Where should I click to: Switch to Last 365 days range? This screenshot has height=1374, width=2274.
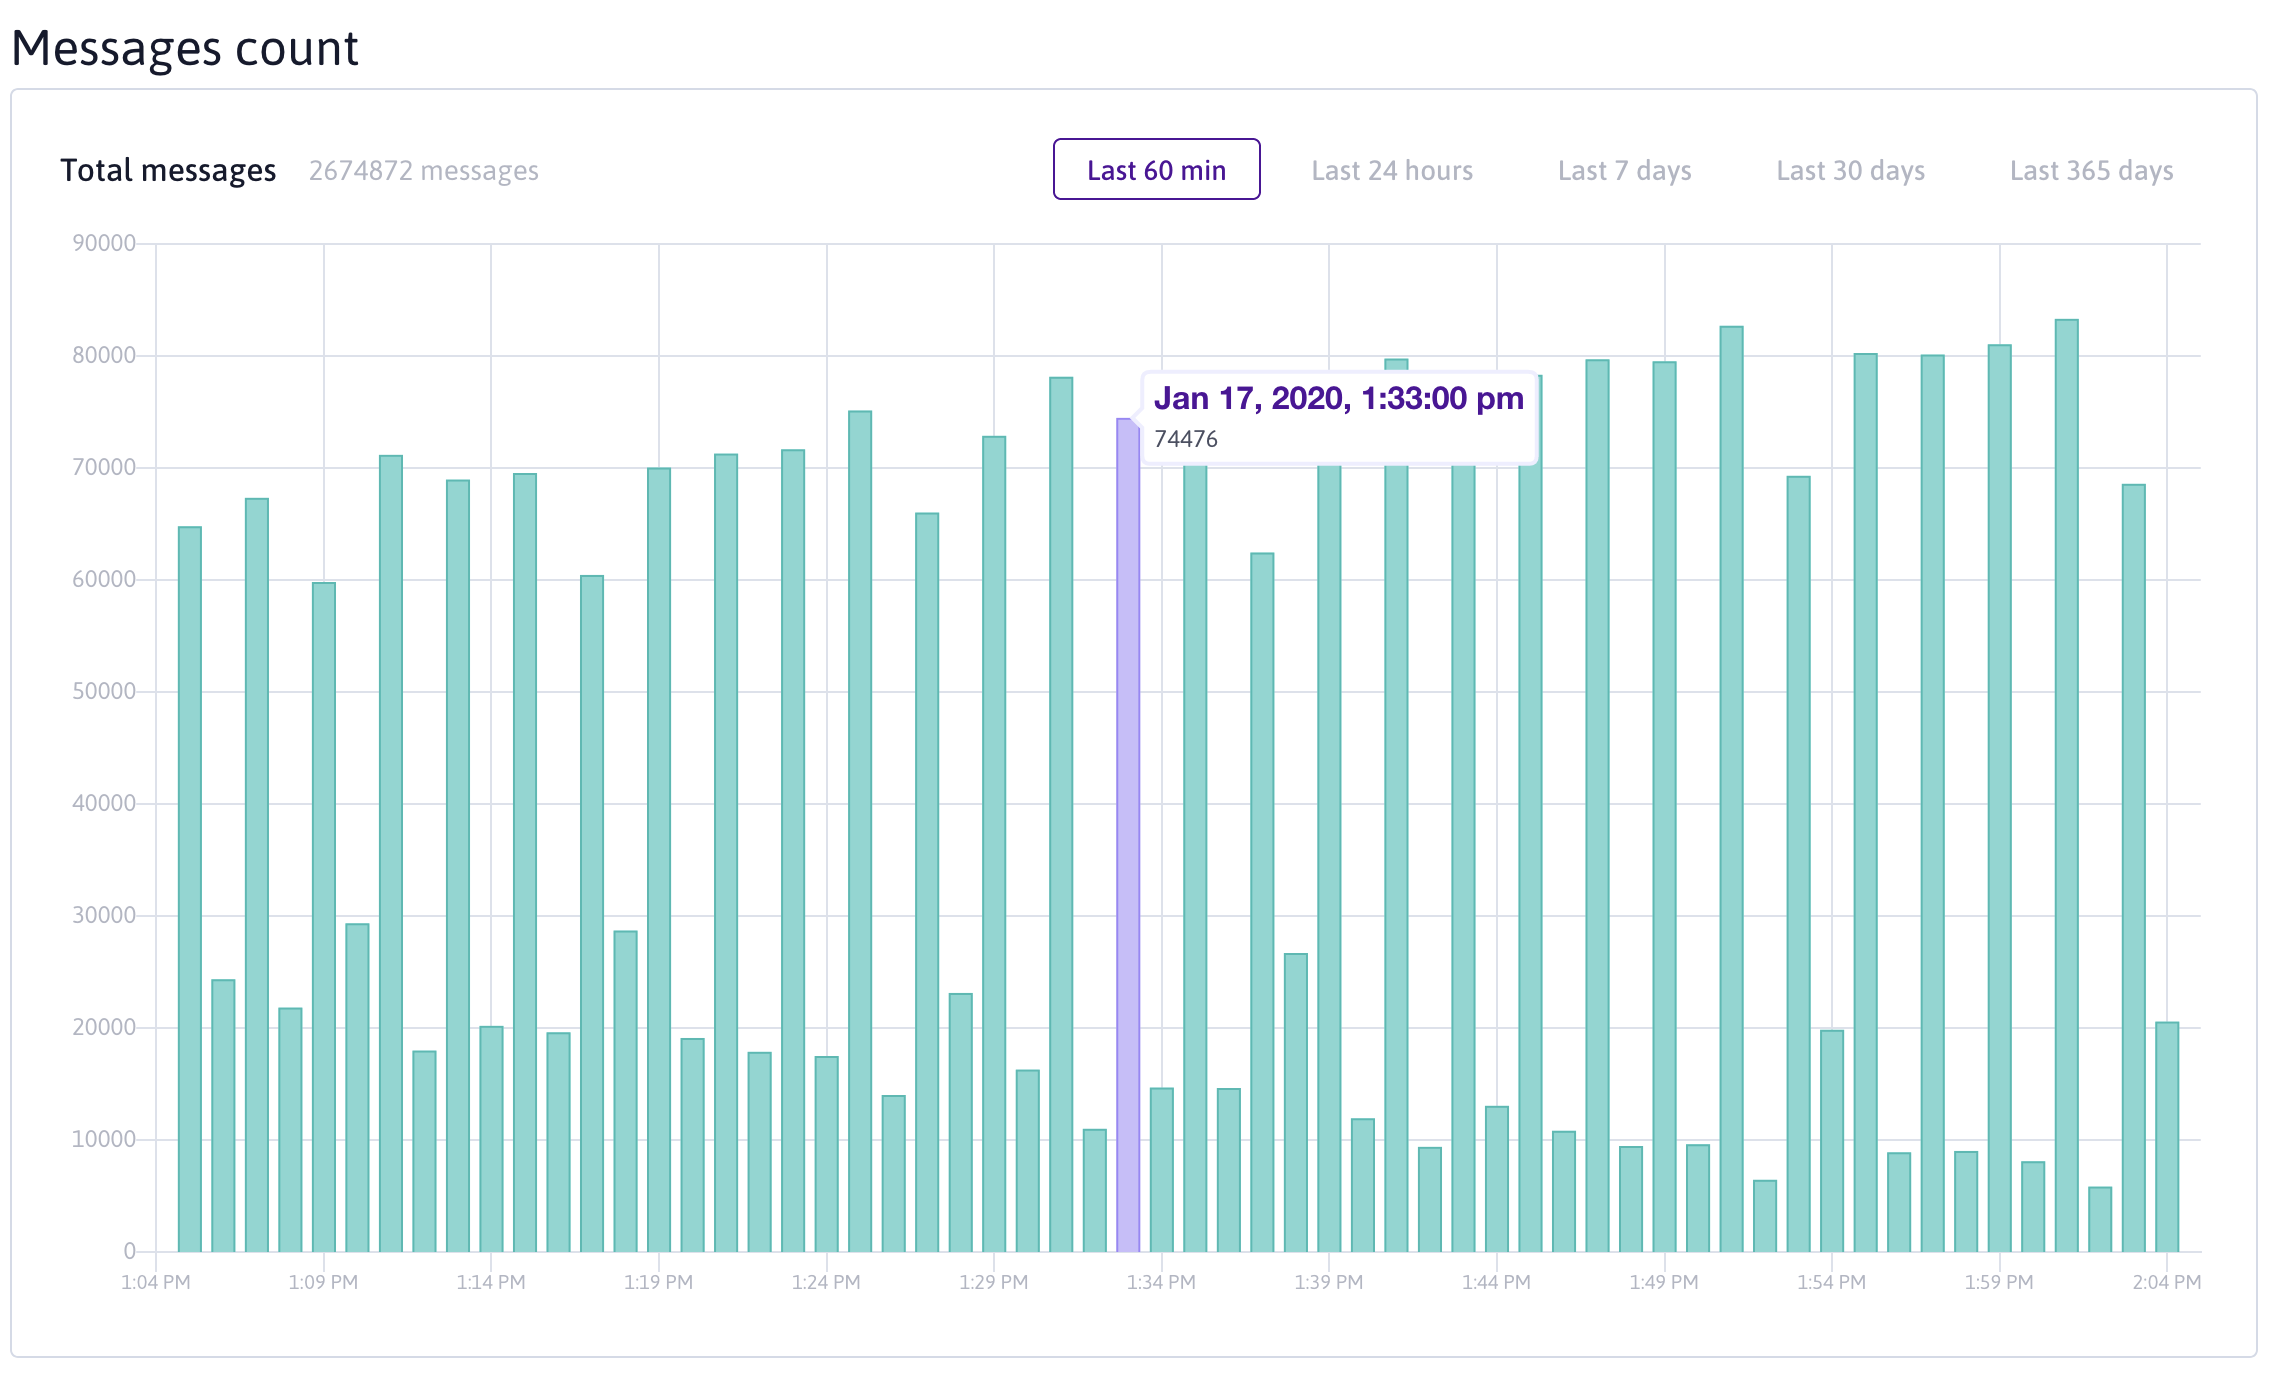(2091, 170)
